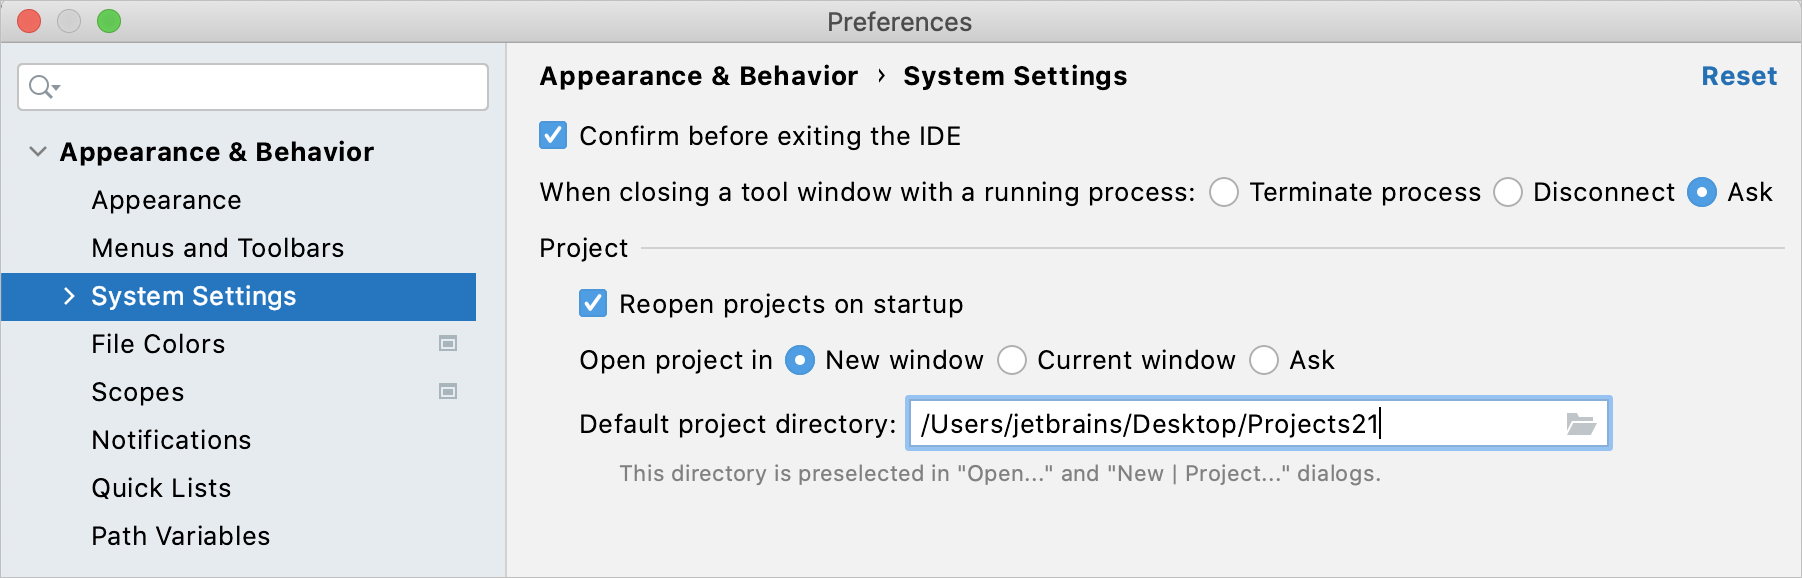Select "Ask" for opening projects
Screen dimensions: 1802x578
1265,360
